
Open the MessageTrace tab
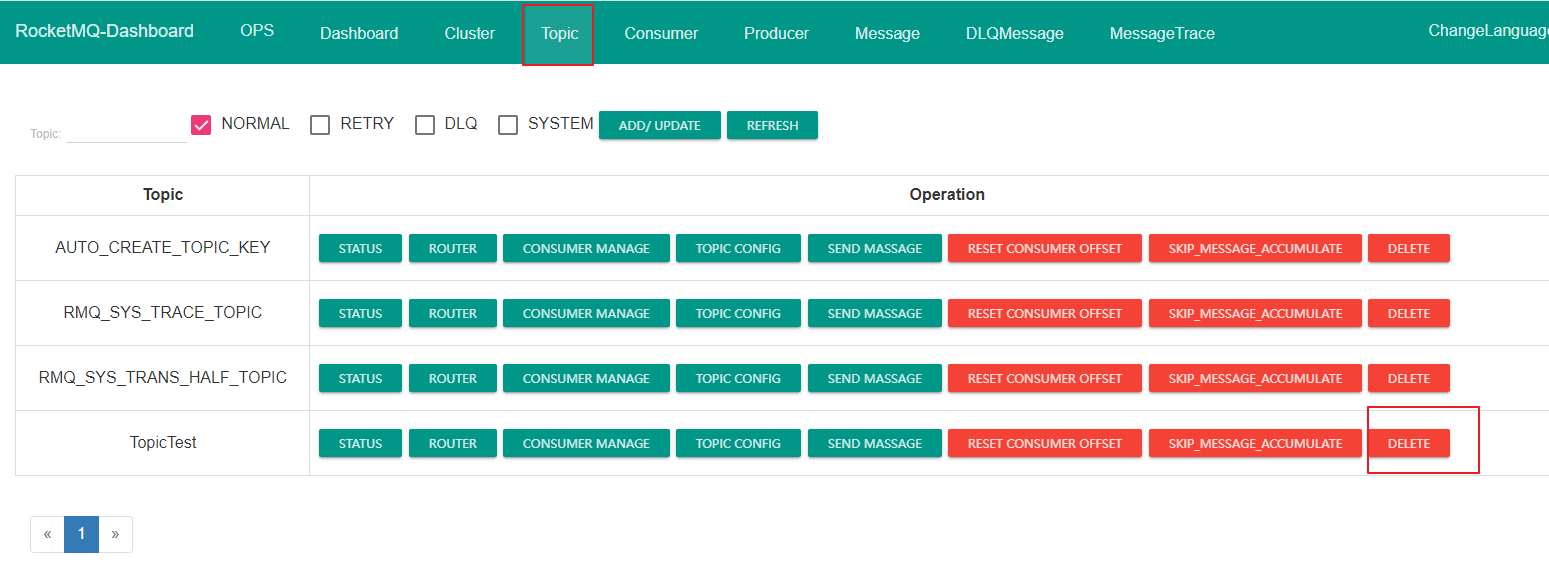point(1162,33)
